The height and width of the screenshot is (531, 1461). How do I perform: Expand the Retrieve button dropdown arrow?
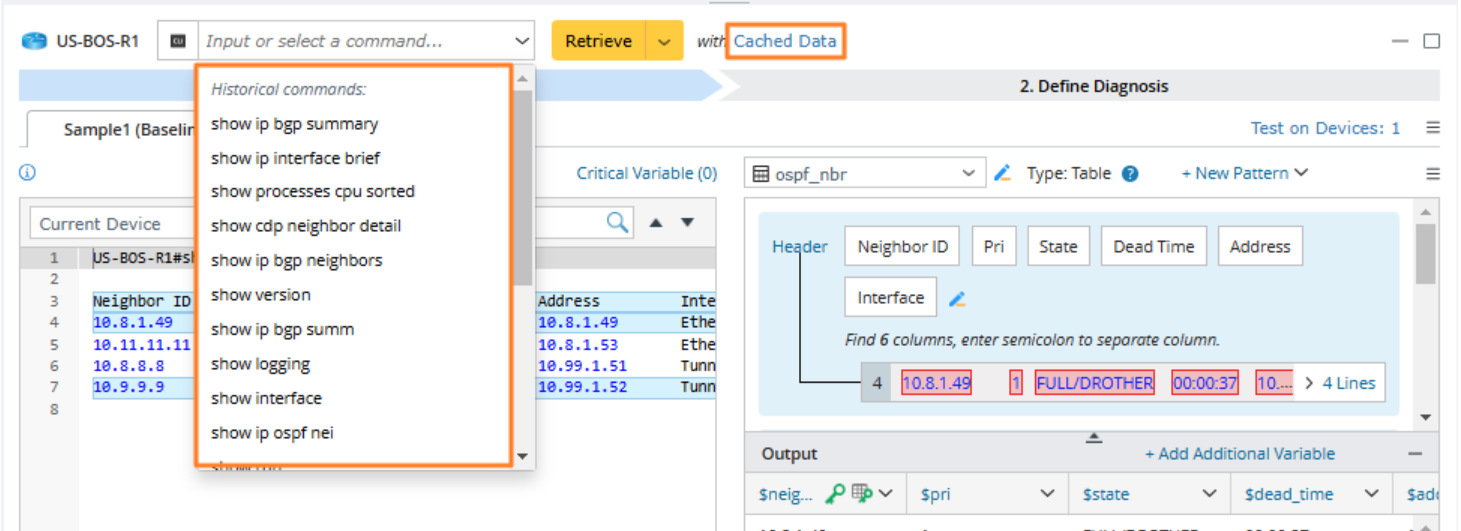point(664,42)
